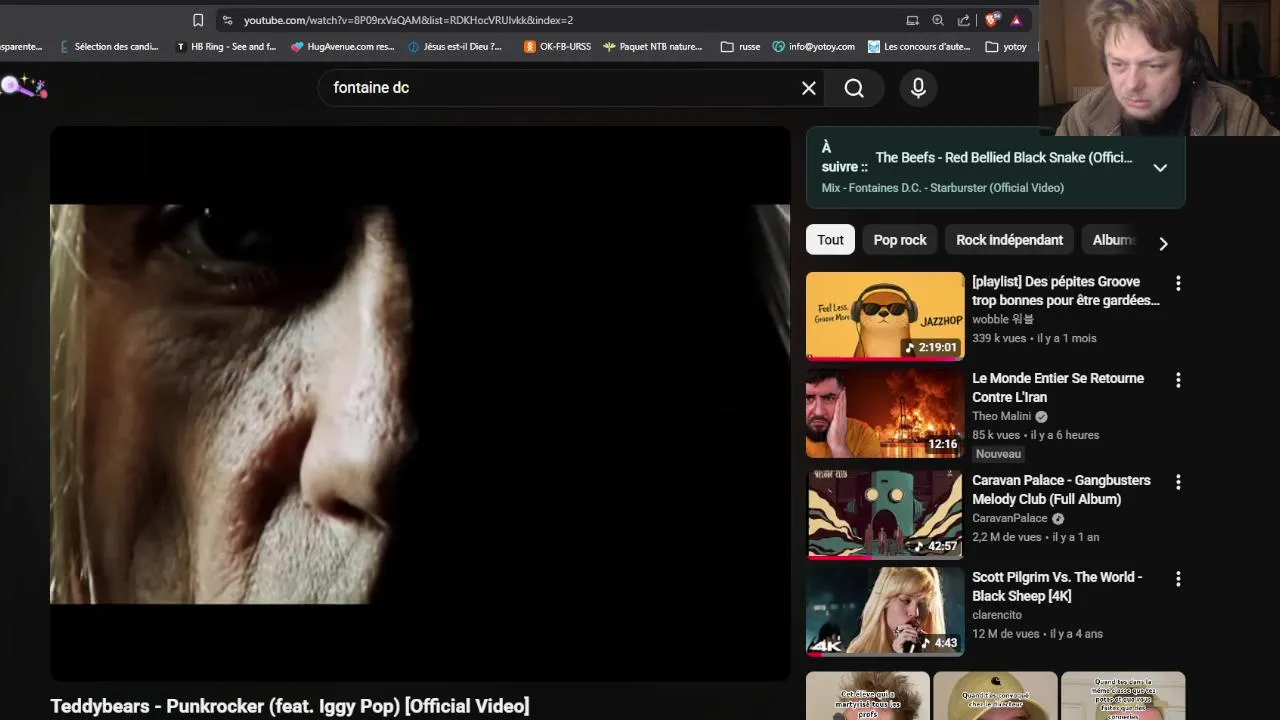
Task: Open the JAZZHOP groove playlist thumbnail
Action: pos(885,316)
